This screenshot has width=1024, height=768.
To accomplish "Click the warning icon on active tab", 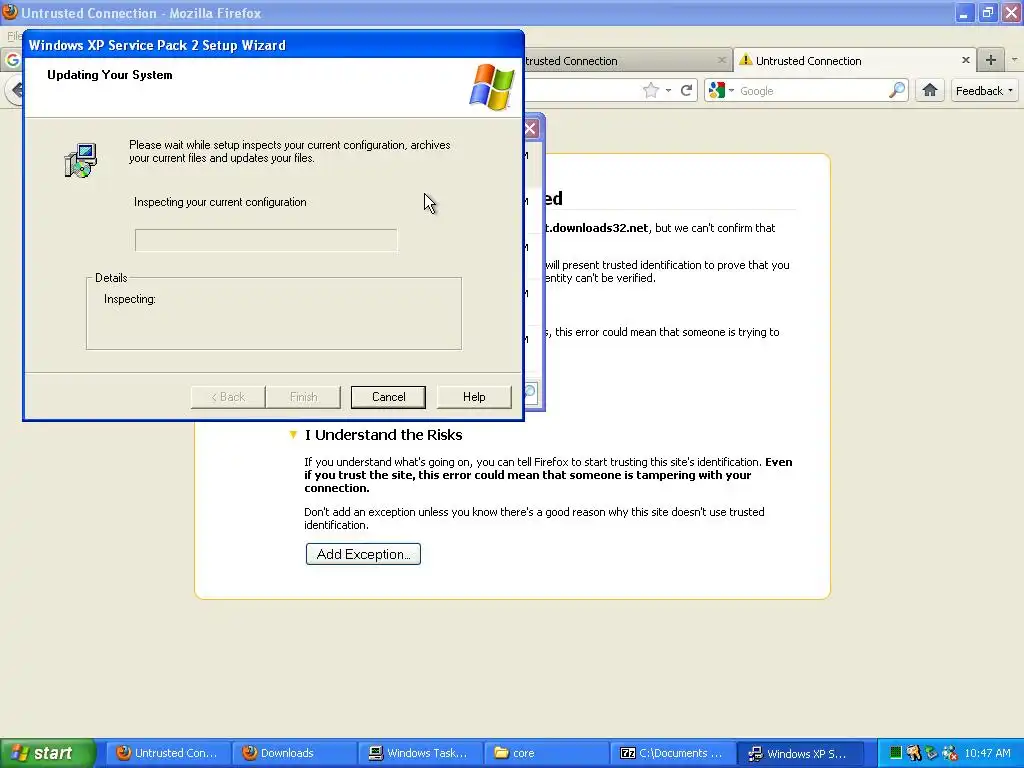I will [745, 60].
